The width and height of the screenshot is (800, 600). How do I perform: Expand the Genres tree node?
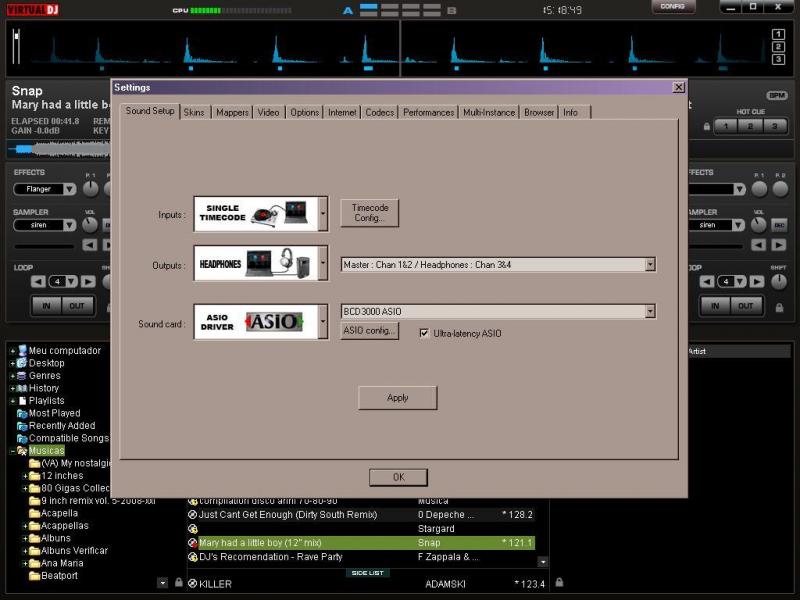pos(13,376)
